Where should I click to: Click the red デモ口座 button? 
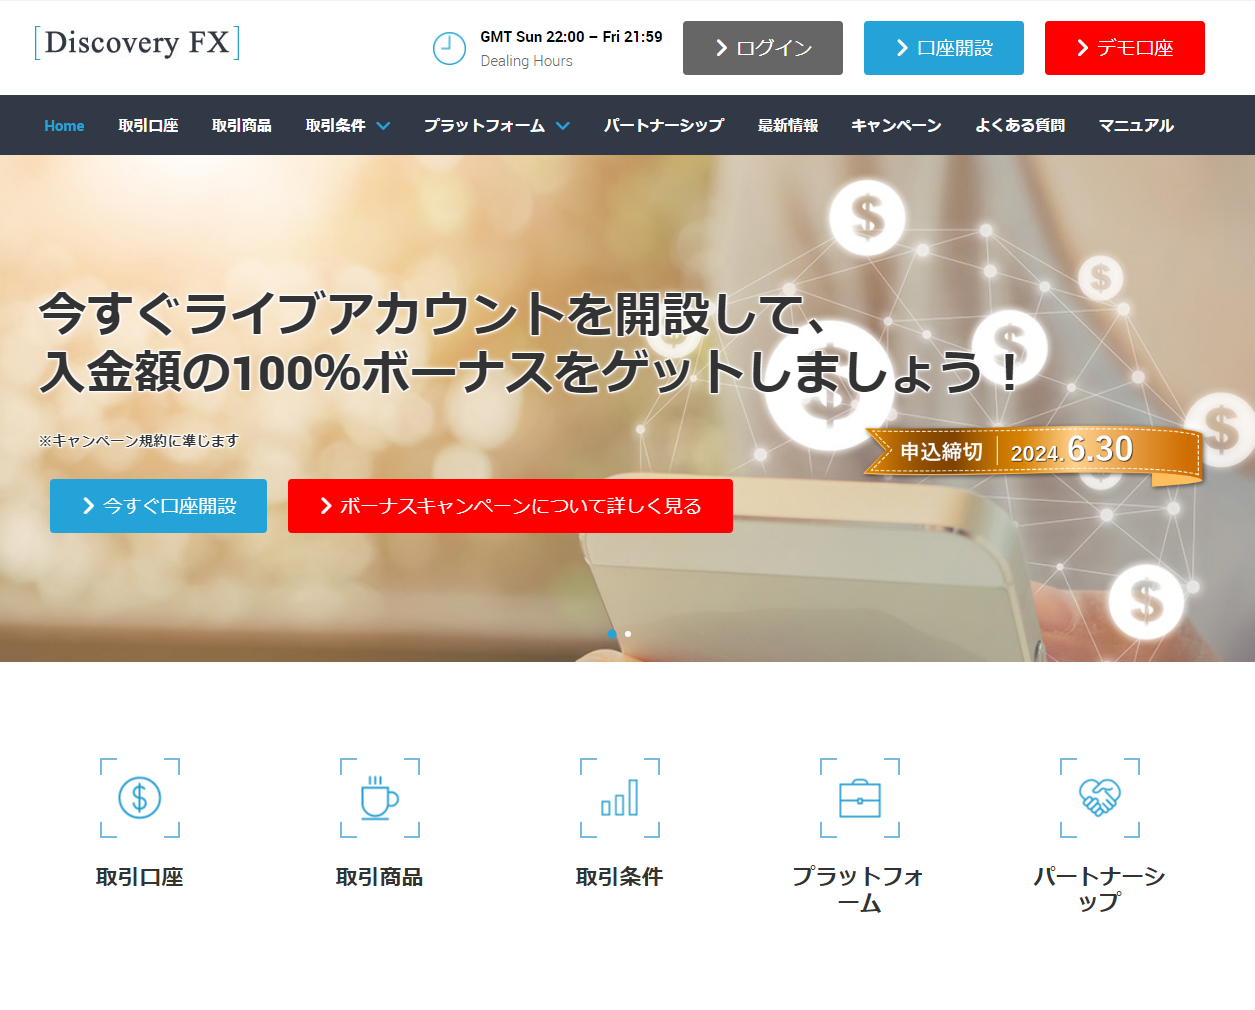coord(1124,48)
